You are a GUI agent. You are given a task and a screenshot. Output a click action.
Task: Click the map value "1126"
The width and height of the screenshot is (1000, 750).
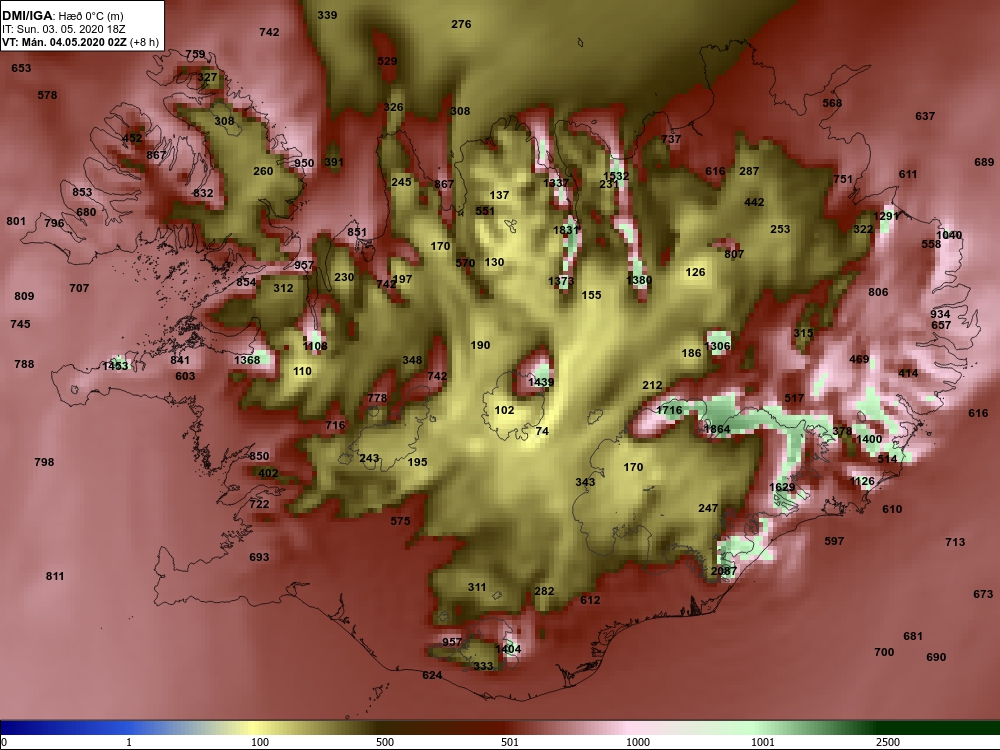[x=862, y=482]
